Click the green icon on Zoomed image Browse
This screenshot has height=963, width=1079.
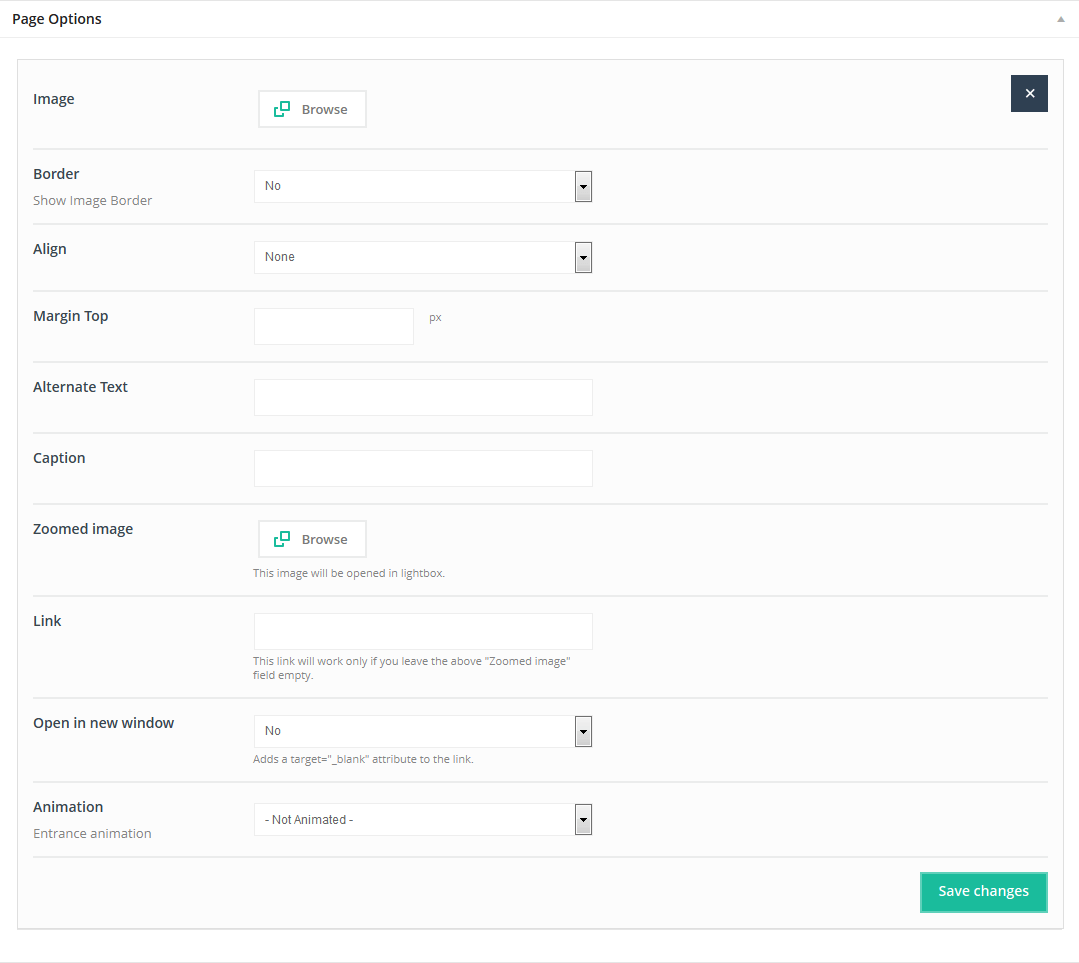(x=282, y=539)
